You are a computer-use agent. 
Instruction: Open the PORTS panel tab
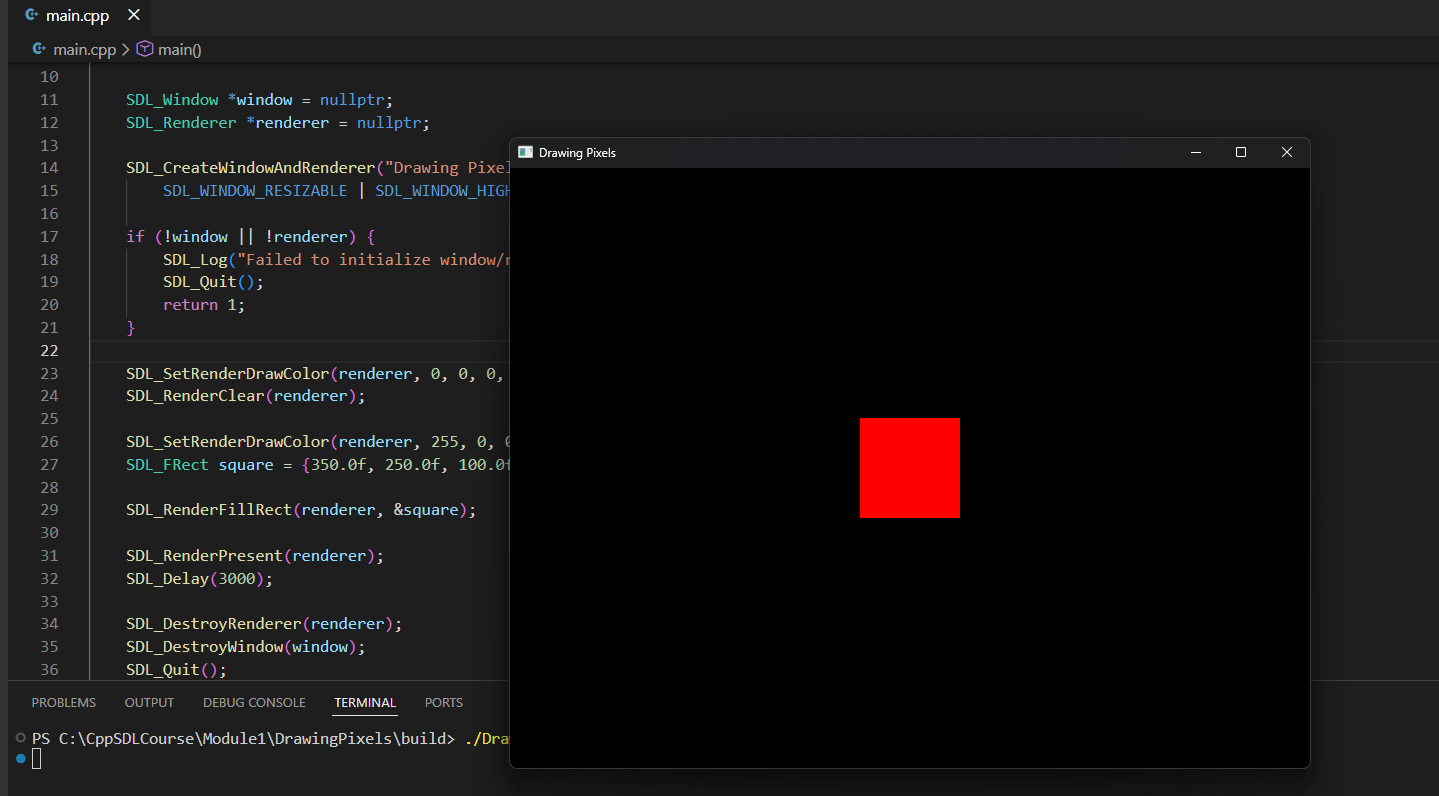[x=444, y=703]
